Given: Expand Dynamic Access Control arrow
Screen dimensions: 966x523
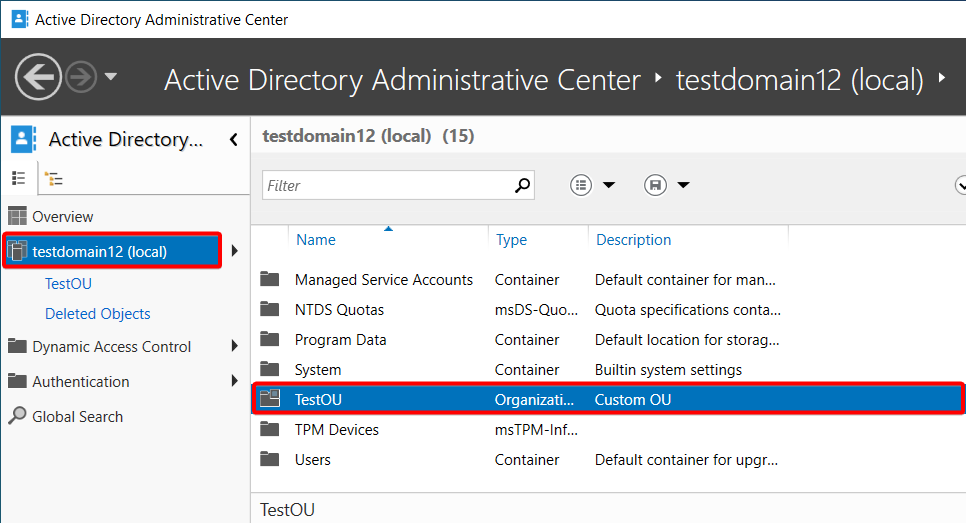Looking at the screenshot, I should tap(235, 346).
